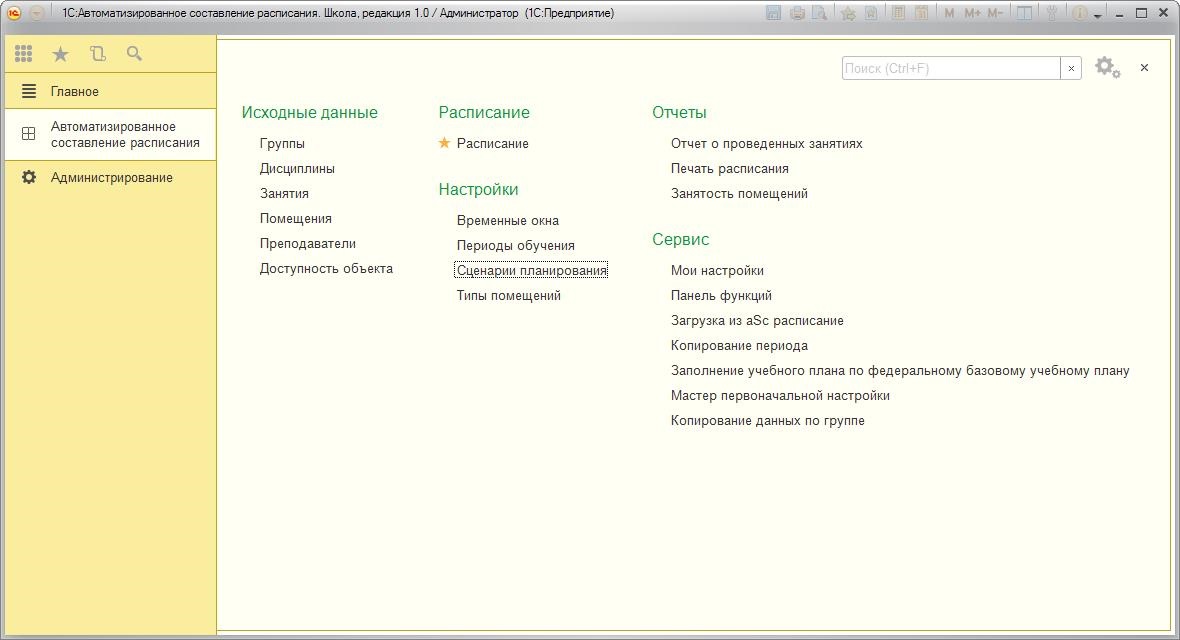The height and width of the screenshot is (640, 1180).
Task: Open the menu settings gear near search
Action: (x=1106, y=68)
